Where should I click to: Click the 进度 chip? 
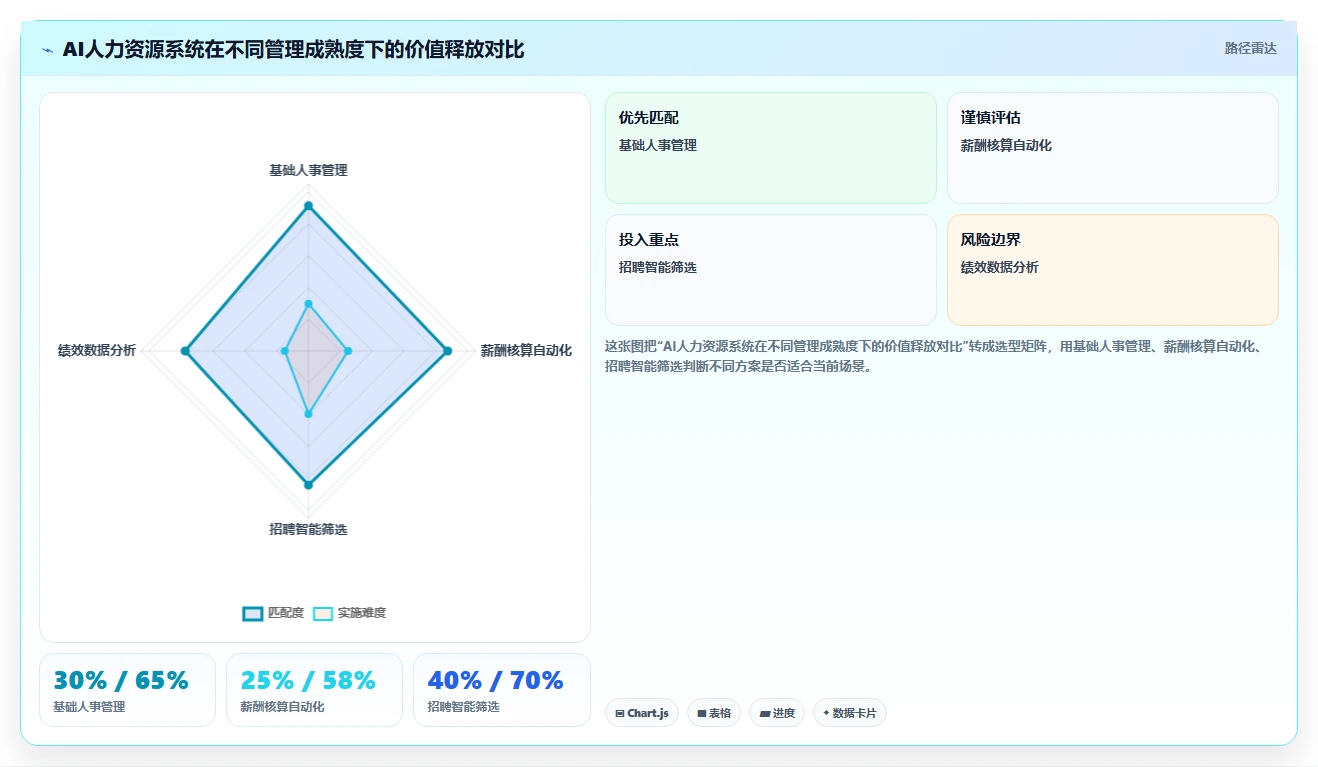[x=777, y=713]
